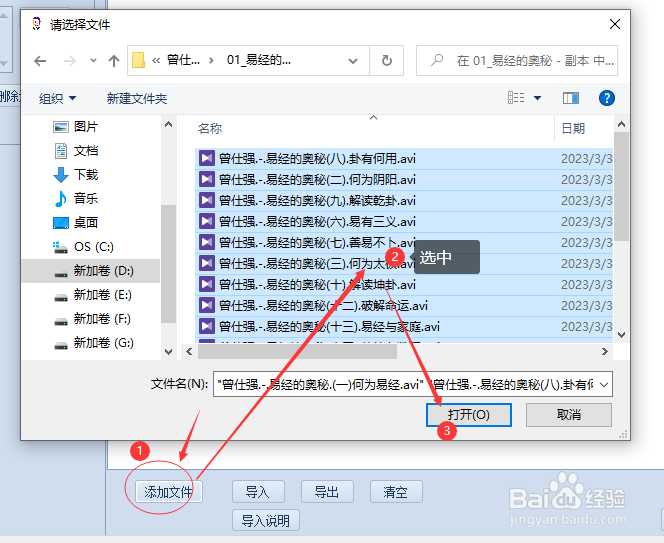Click video icon of 何为阴阳.avi
664x543 pixels.
coord(207,180)
